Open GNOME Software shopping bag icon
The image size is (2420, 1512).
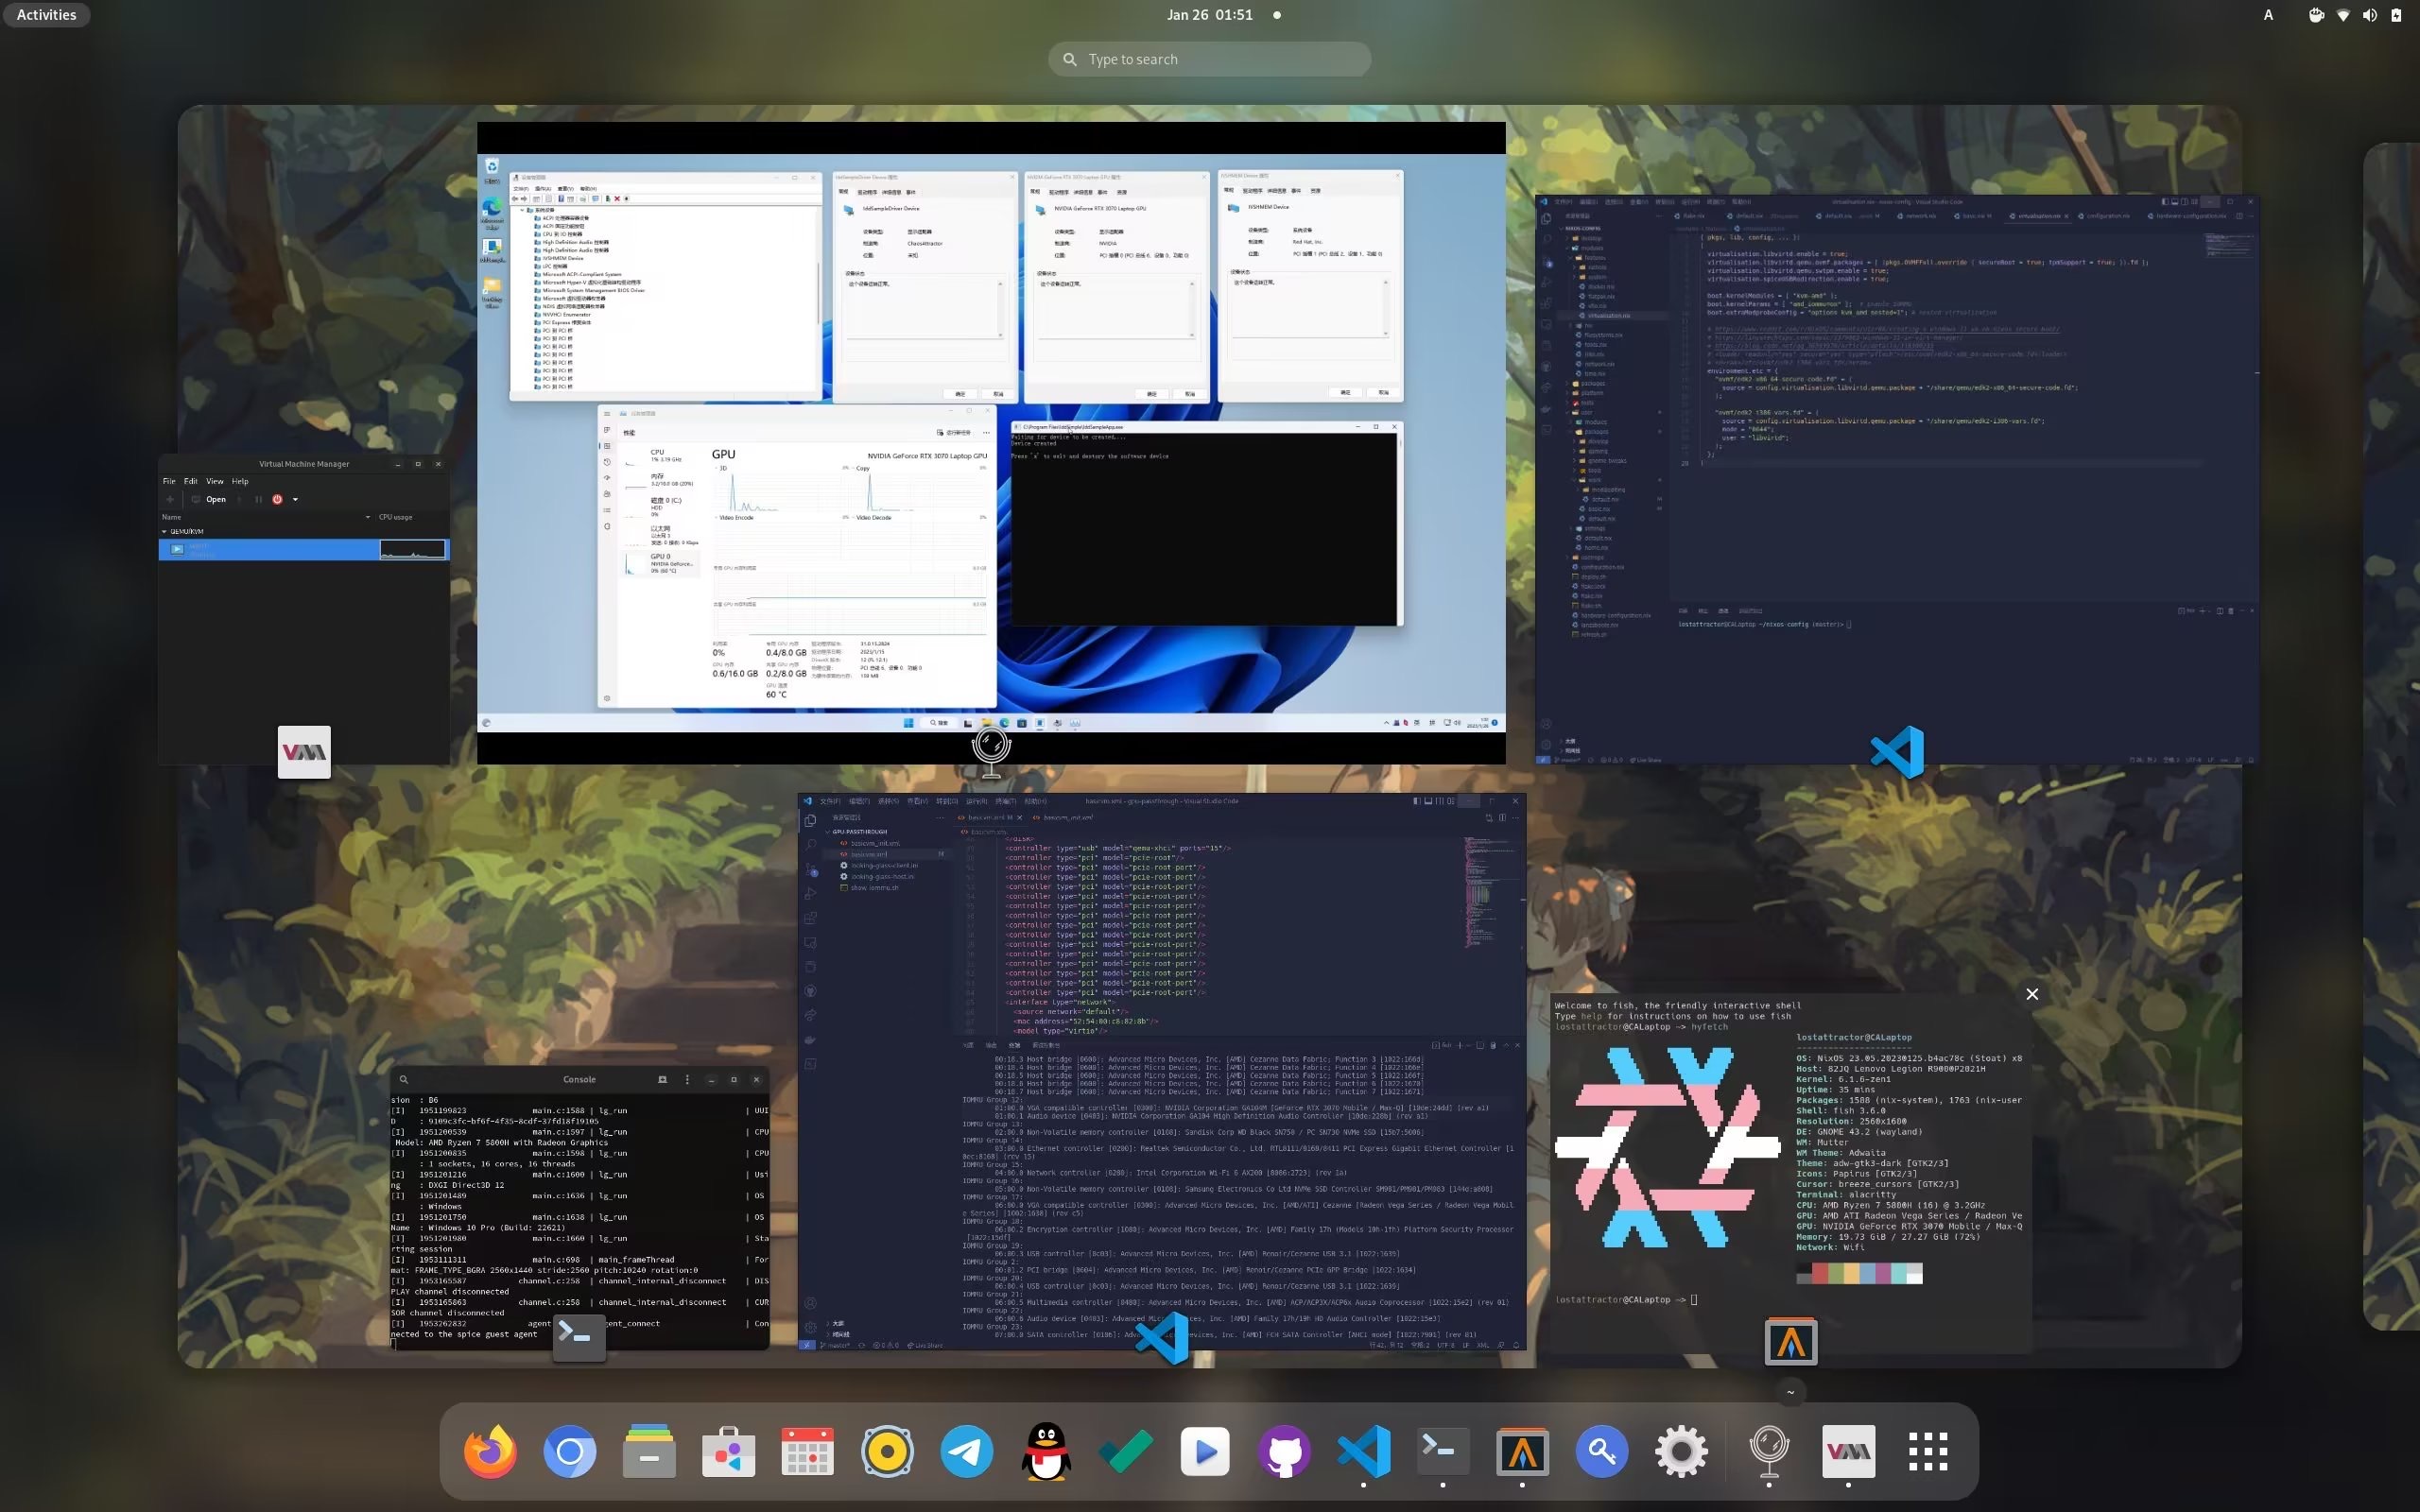pyautogui.click(x=728, y=1452)
